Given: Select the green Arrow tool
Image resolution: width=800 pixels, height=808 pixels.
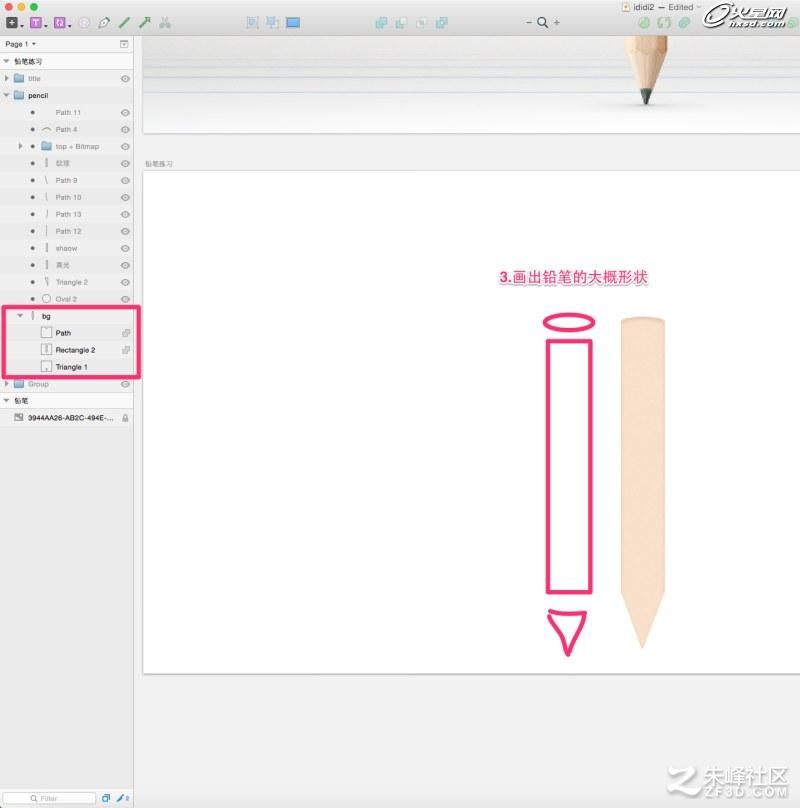Looking at the screenshot, I should [145, 23].
